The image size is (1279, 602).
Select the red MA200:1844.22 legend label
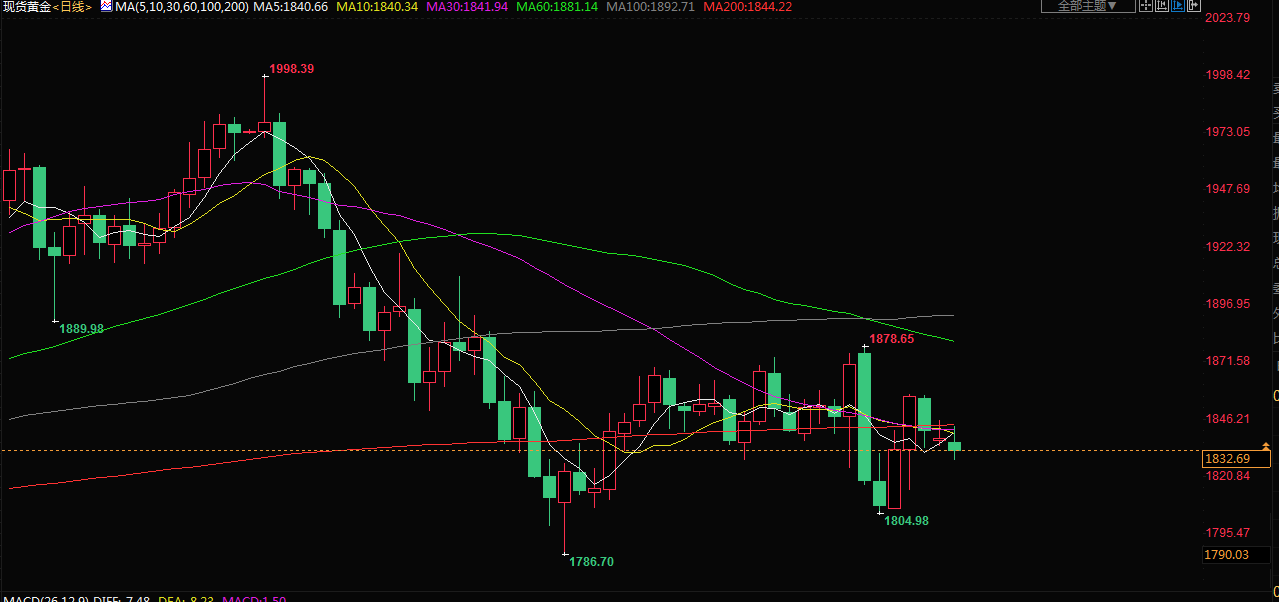click(x=748, y=7)
